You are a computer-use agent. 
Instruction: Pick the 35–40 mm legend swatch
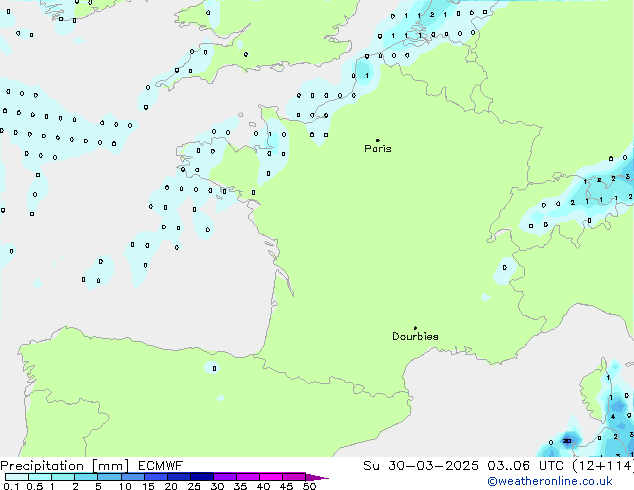pyautogui.click(x=247, y=477)
